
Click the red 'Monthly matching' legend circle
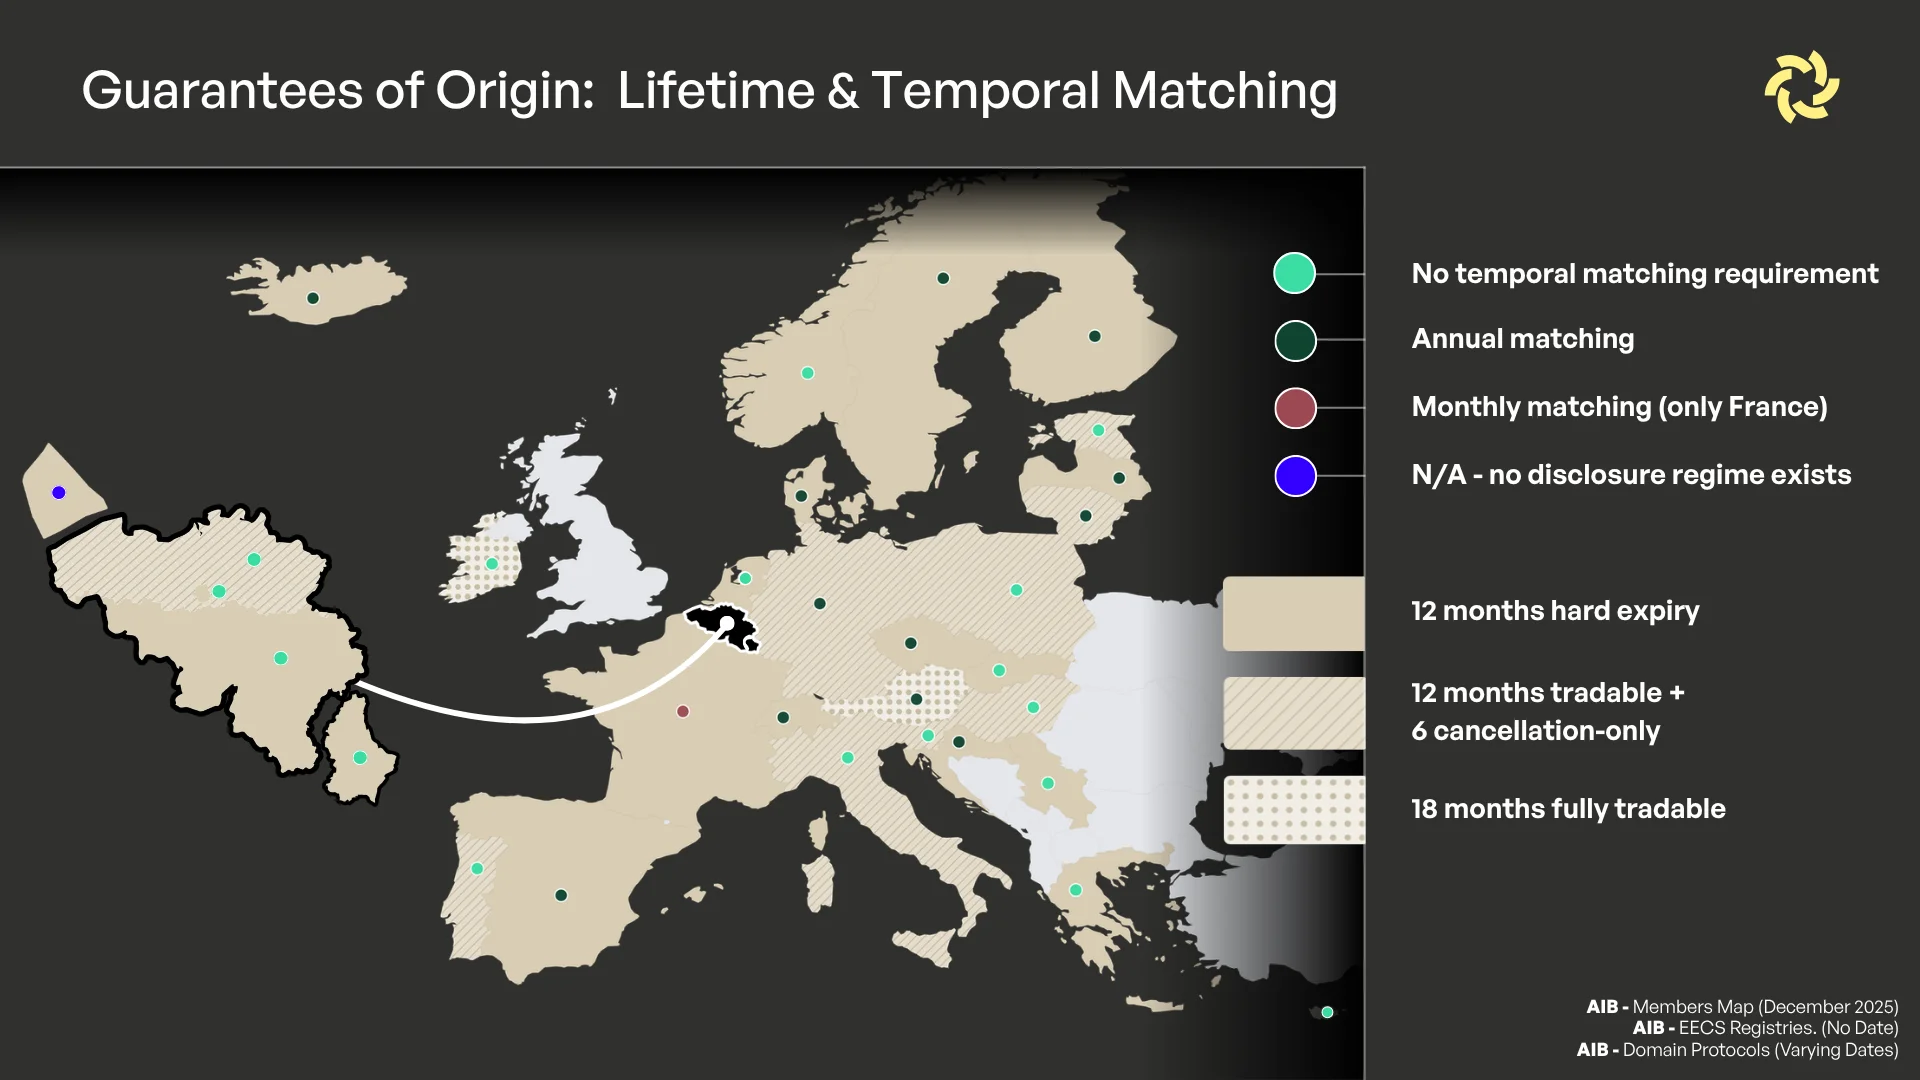1295,408
